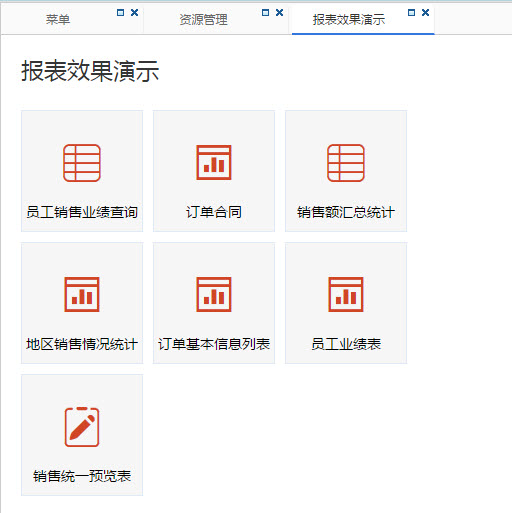Open the 订单基本信息列表 chart icon
Image resolution: width=512 pixels, height=513 pixels.
pos(214,294)
